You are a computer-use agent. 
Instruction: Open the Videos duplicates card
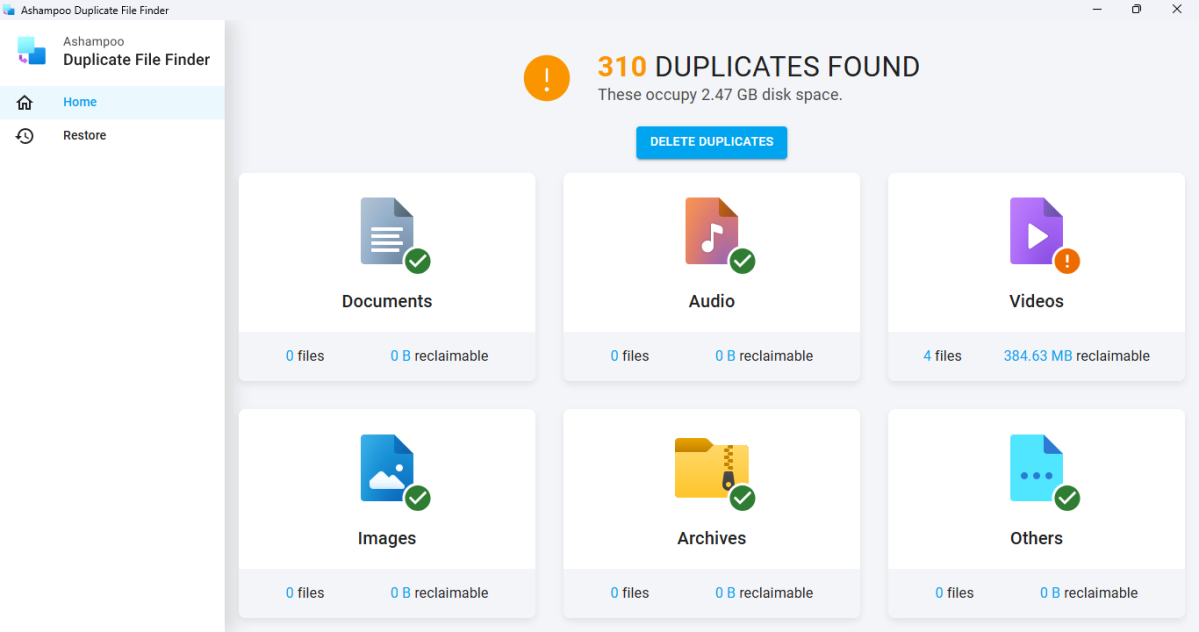[x=1036, y=275]
